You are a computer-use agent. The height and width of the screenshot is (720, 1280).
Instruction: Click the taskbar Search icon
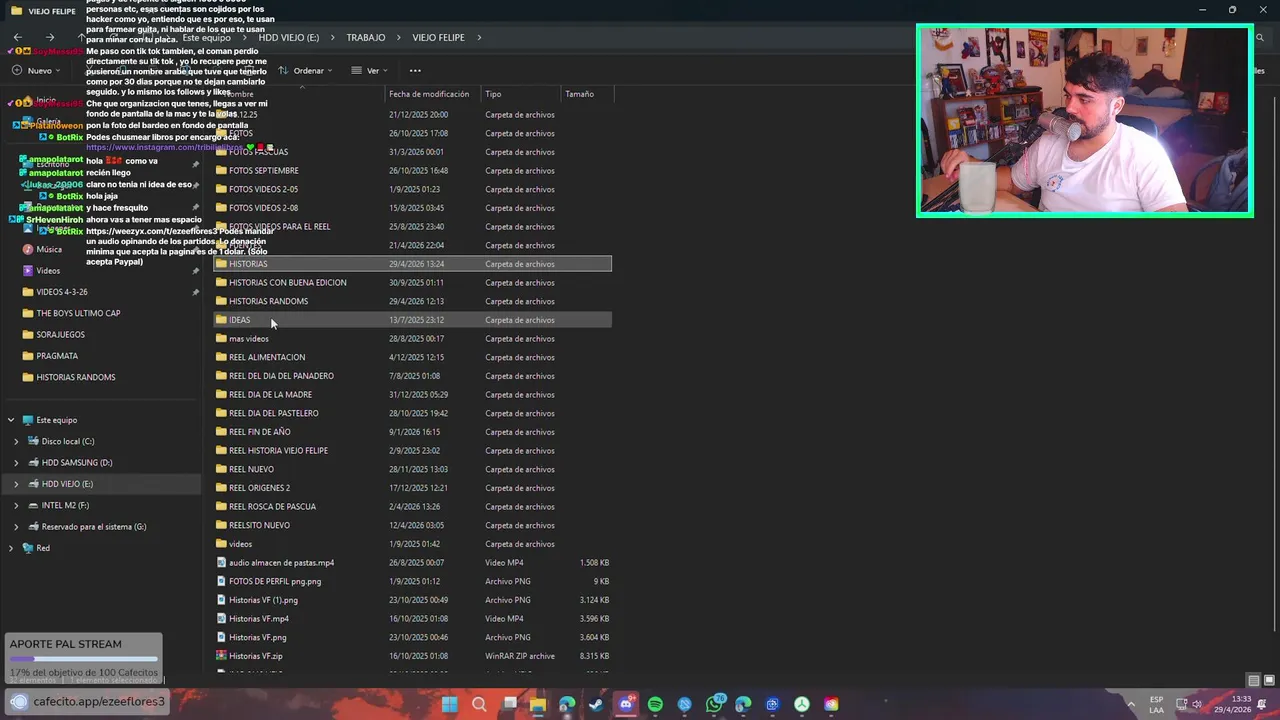[x=479, y=704]
